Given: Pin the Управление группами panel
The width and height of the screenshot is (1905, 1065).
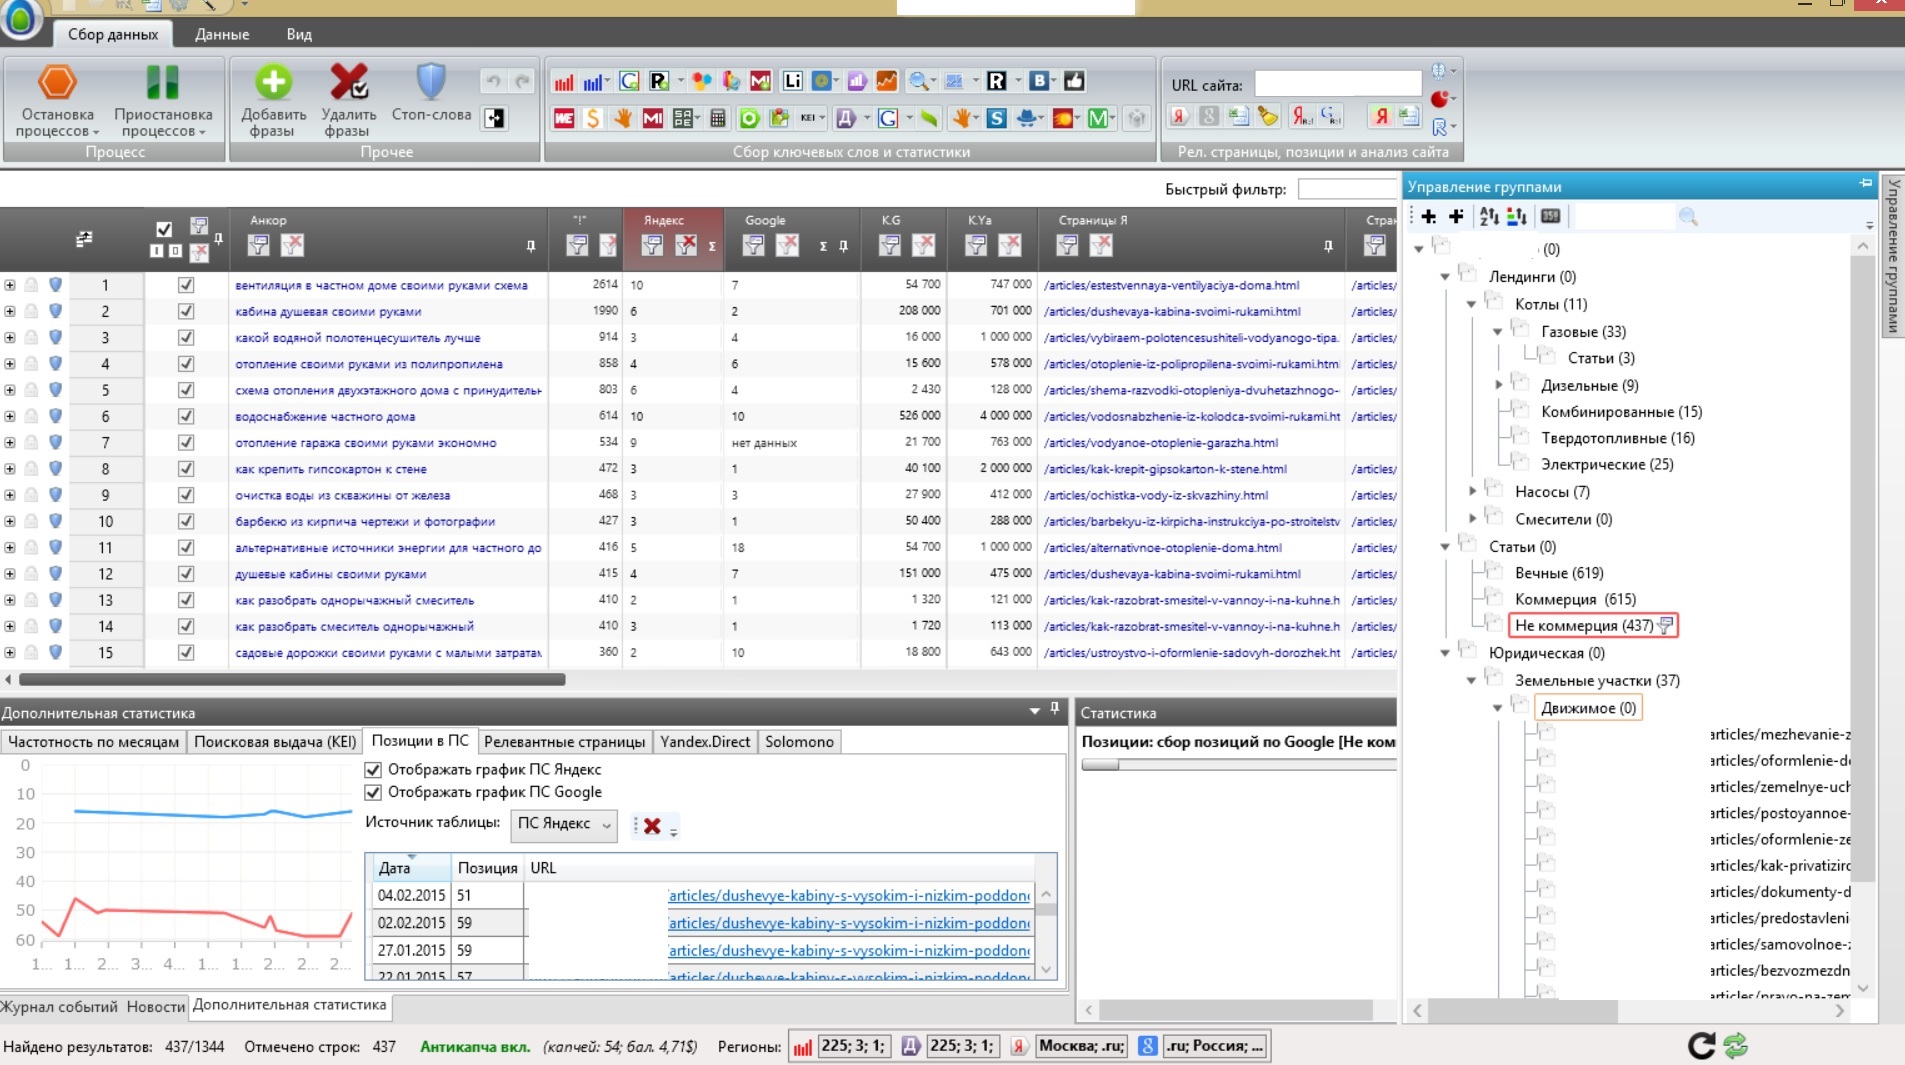Looking at the screenshot, I should (1866, 184).
